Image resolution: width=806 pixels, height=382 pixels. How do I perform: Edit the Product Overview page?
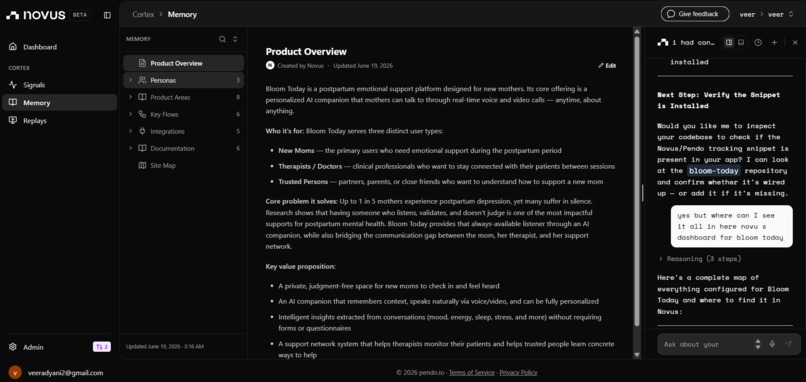[x=607, y=66]
